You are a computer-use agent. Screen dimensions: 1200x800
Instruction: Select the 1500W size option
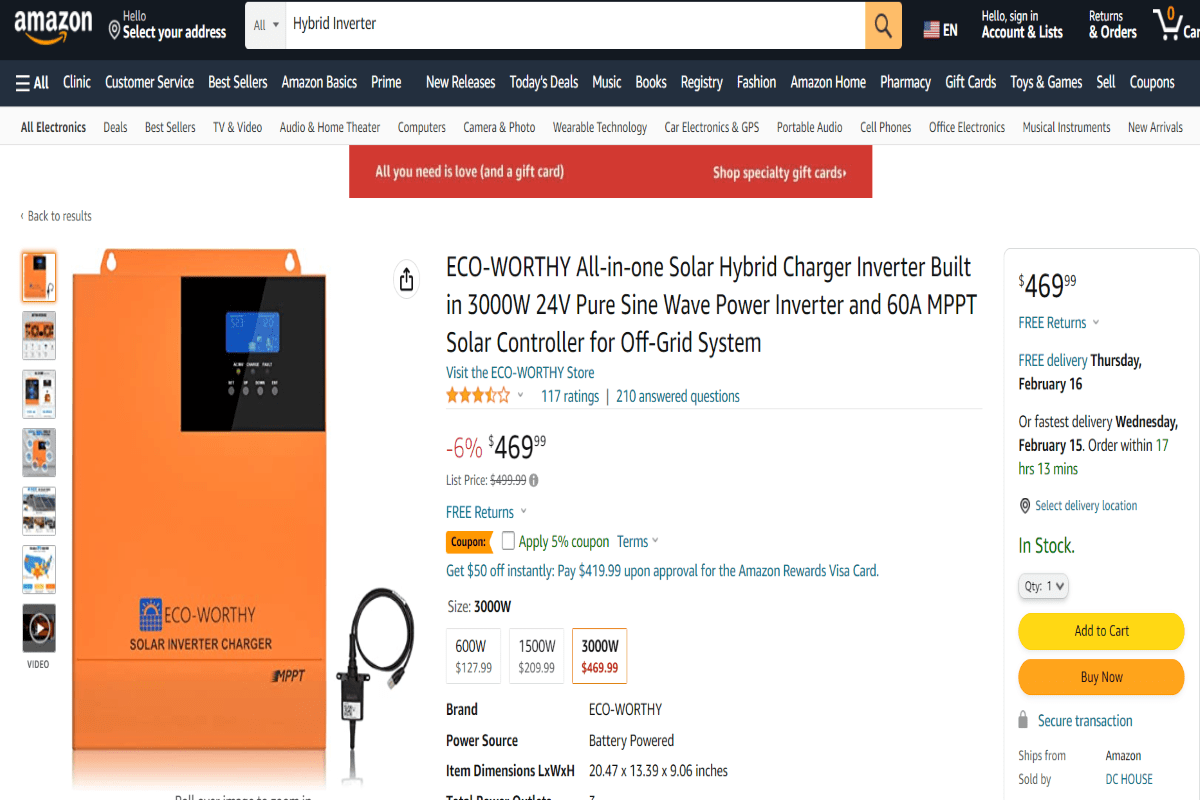(x=537, y=655)
